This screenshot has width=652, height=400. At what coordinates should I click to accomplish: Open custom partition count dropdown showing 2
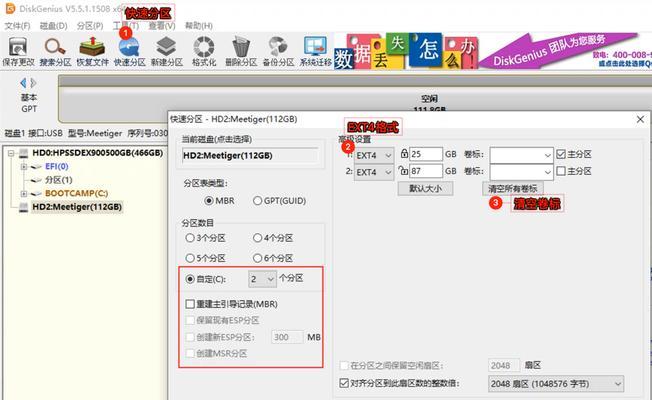point(262,279)
